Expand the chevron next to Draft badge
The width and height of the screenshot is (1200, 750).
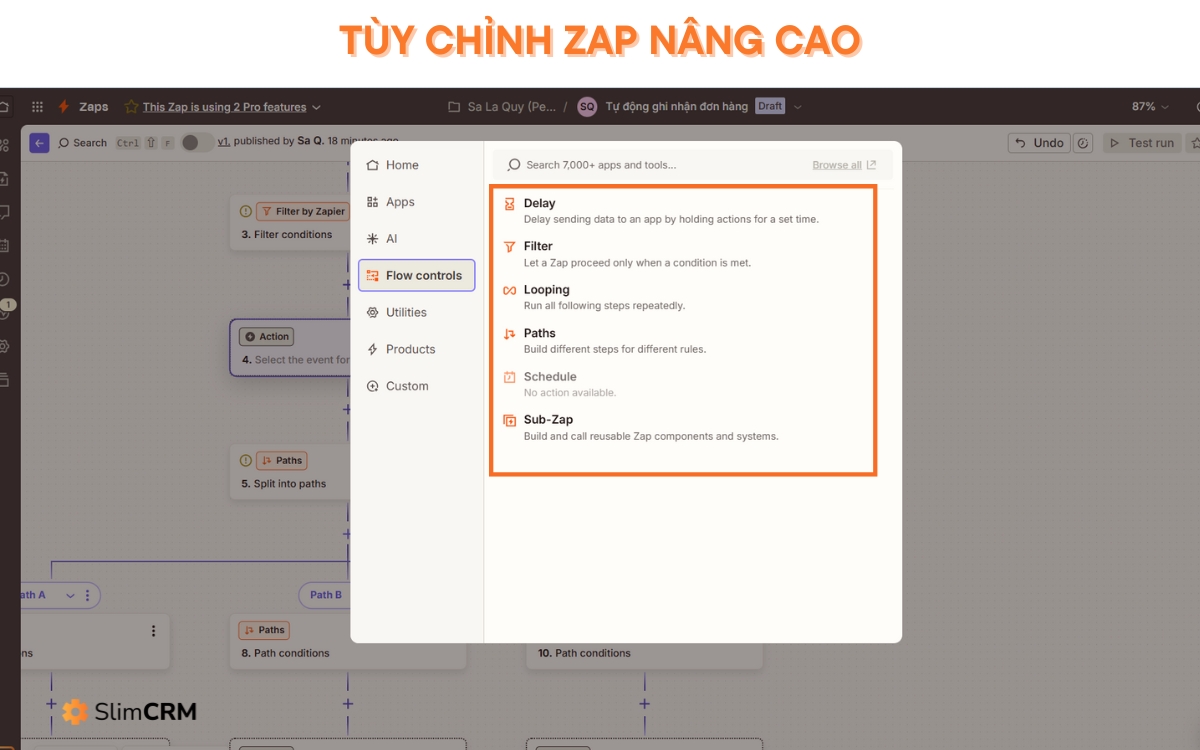797,107
